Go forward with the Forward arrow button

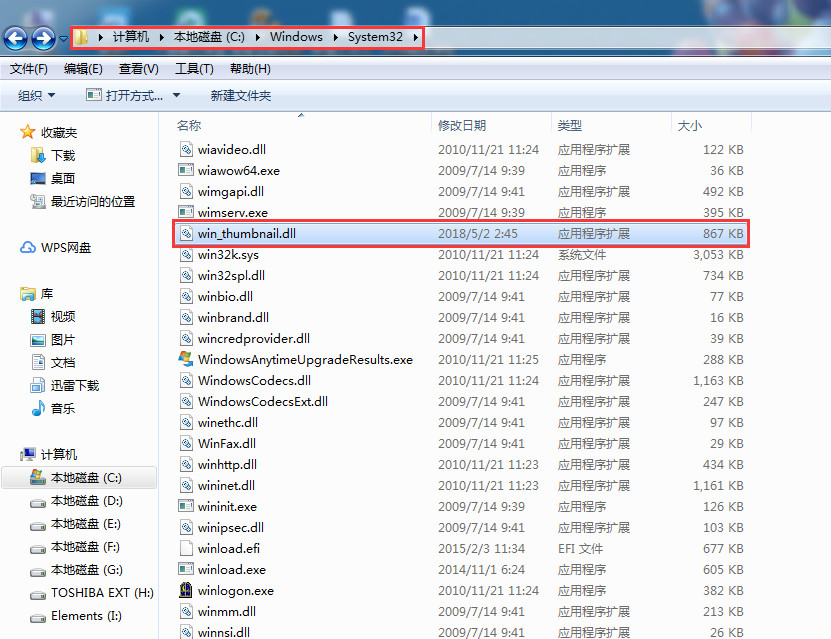[x=43, y=38]
